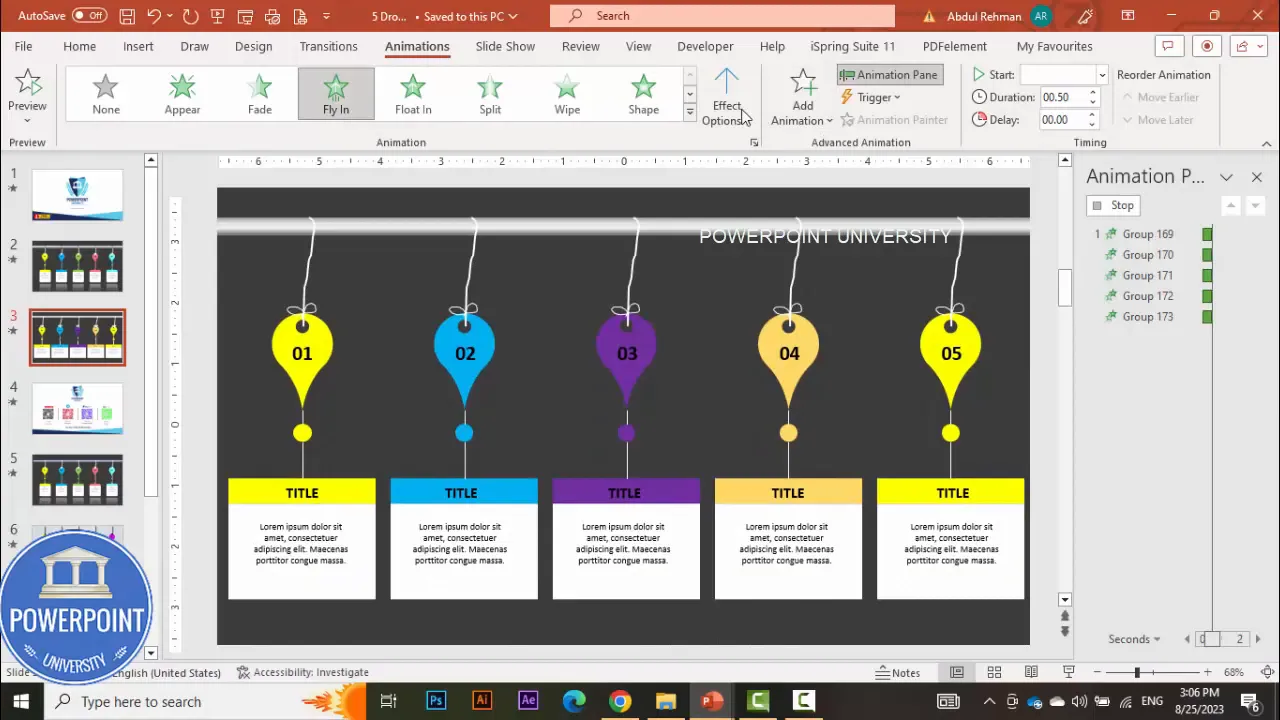Click the Comments icon in ribbon
Screen dimensions: 1280x720
1166,46
